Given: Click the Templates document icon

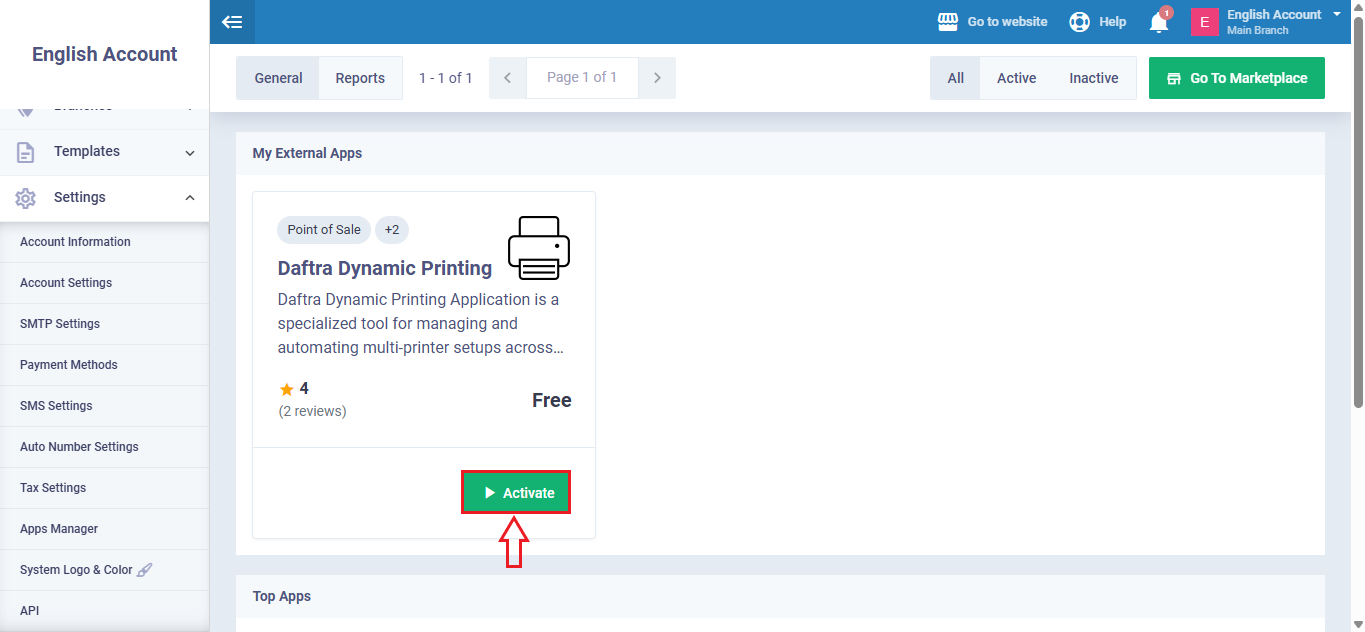Looking at the screenshot, I should (26, 152).
